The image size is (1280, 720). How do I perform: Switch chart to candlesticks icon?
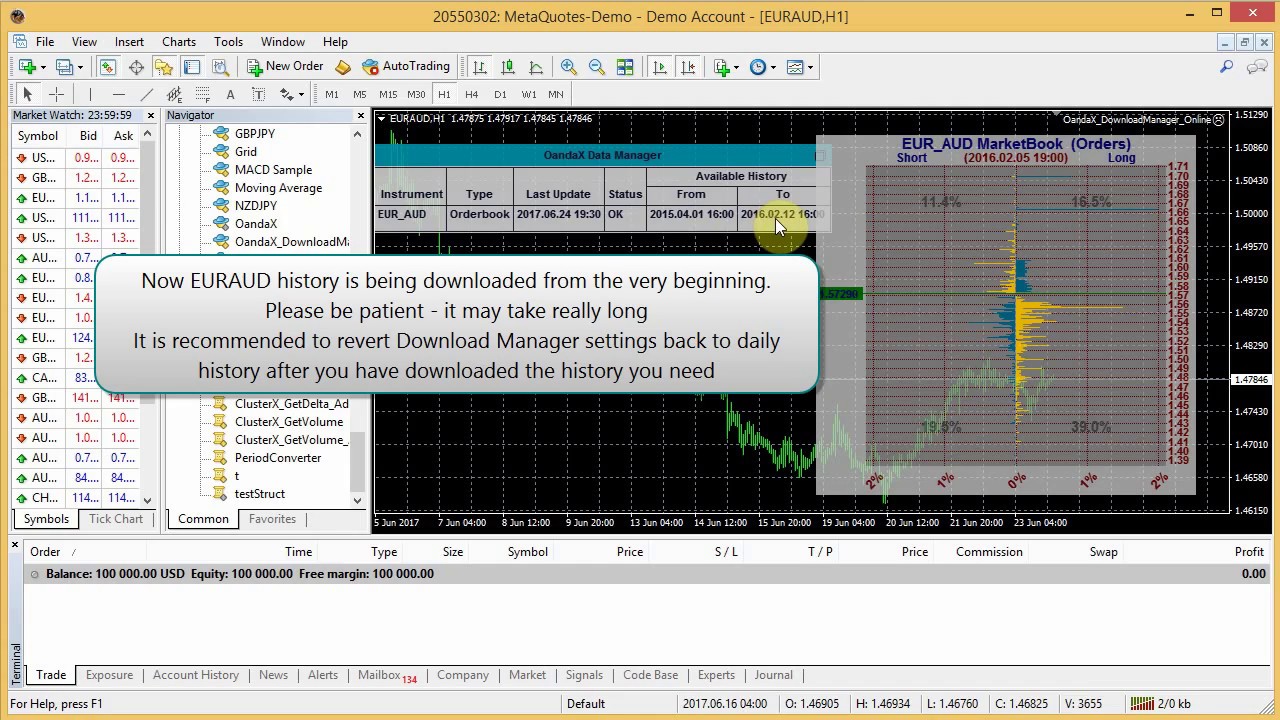click(x=508, y=67)
